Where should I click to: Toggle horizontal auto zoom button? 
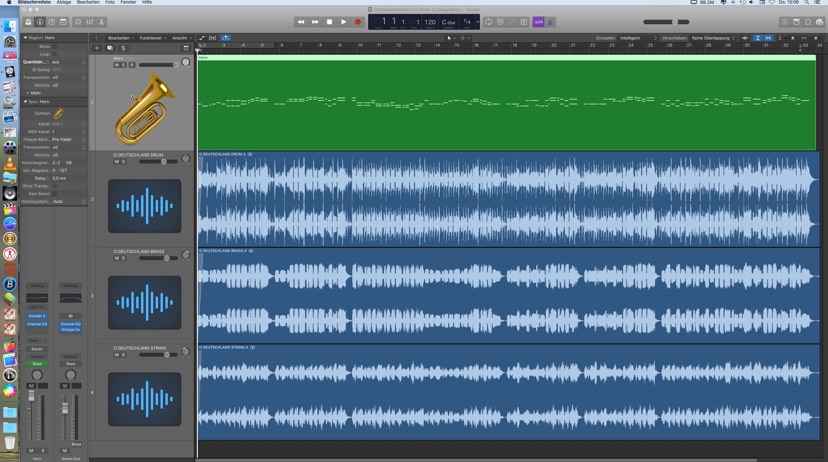coord(768,38)
